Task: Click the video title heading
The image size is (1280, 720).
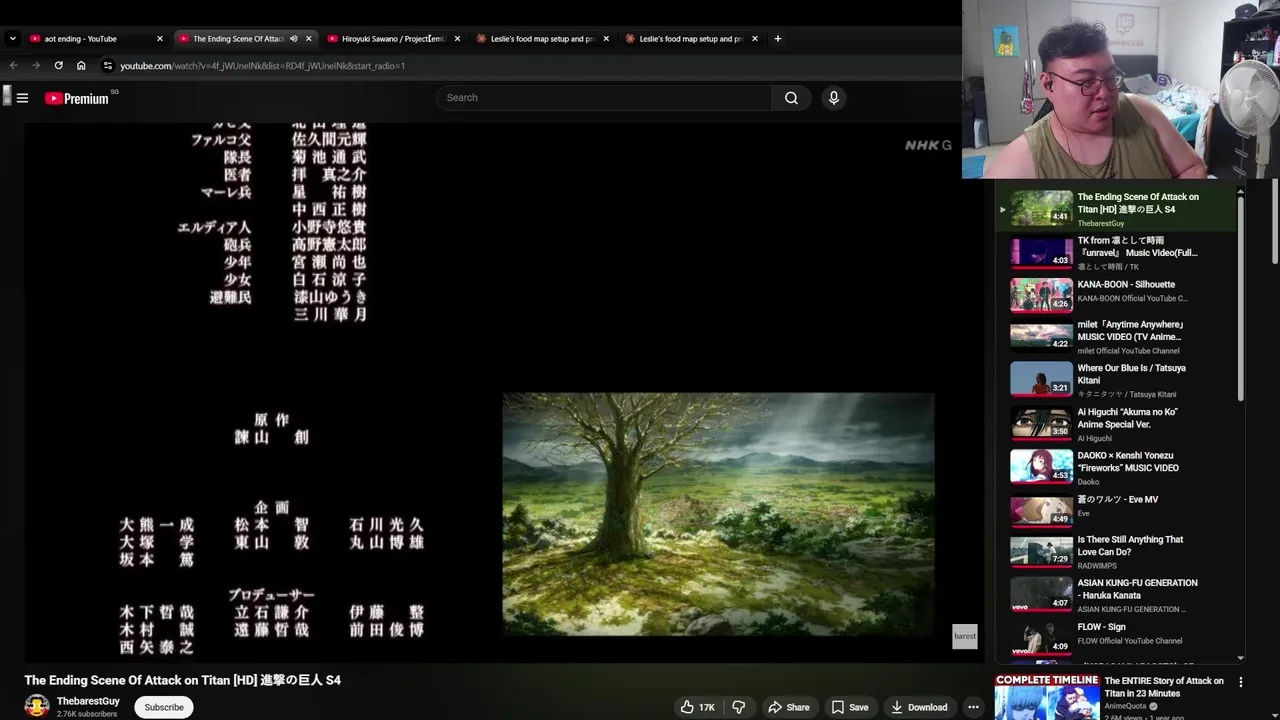Action: coord(183,680)
